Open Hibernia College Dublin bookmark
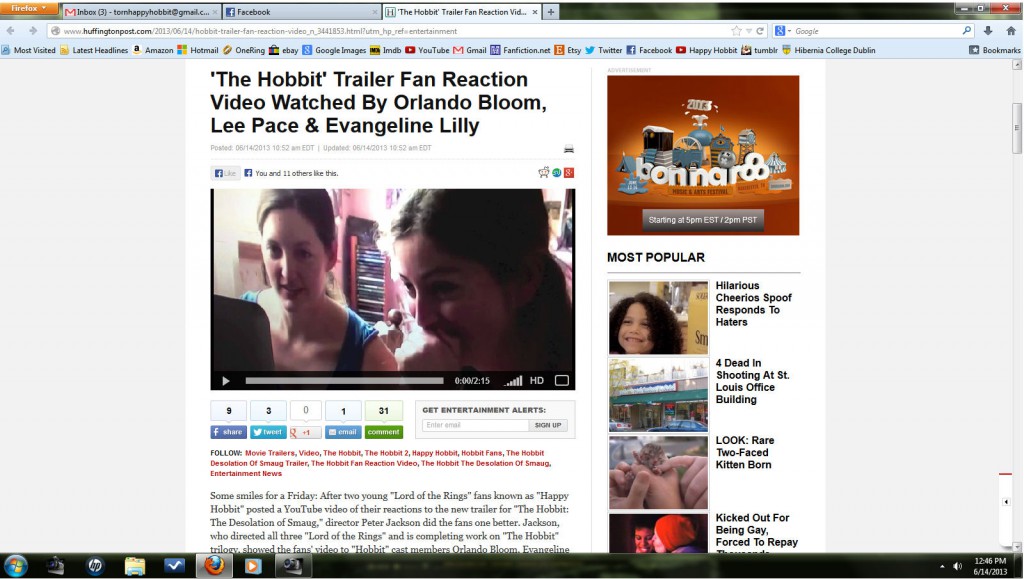The width and height of the screenshot is (1024, 579). pos(829,50)
